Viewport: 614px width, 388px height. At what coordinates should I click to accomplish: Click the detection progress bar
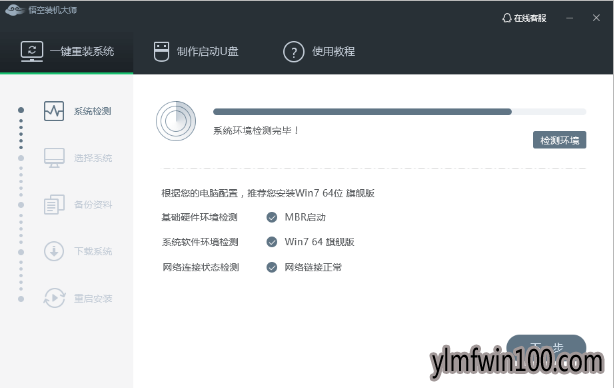(399, 112)
